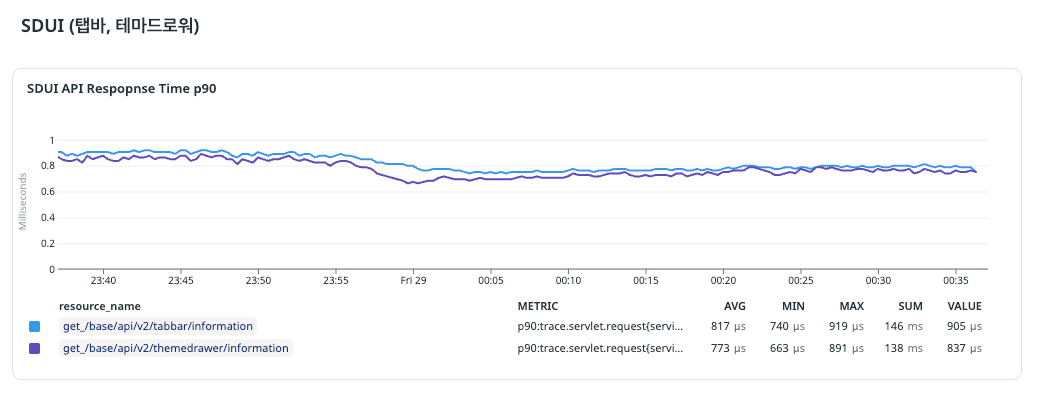Click the Milliseconds y-axis label
Image resolution: width=1042 pixels, height=420 pixels.
point(23,200)
